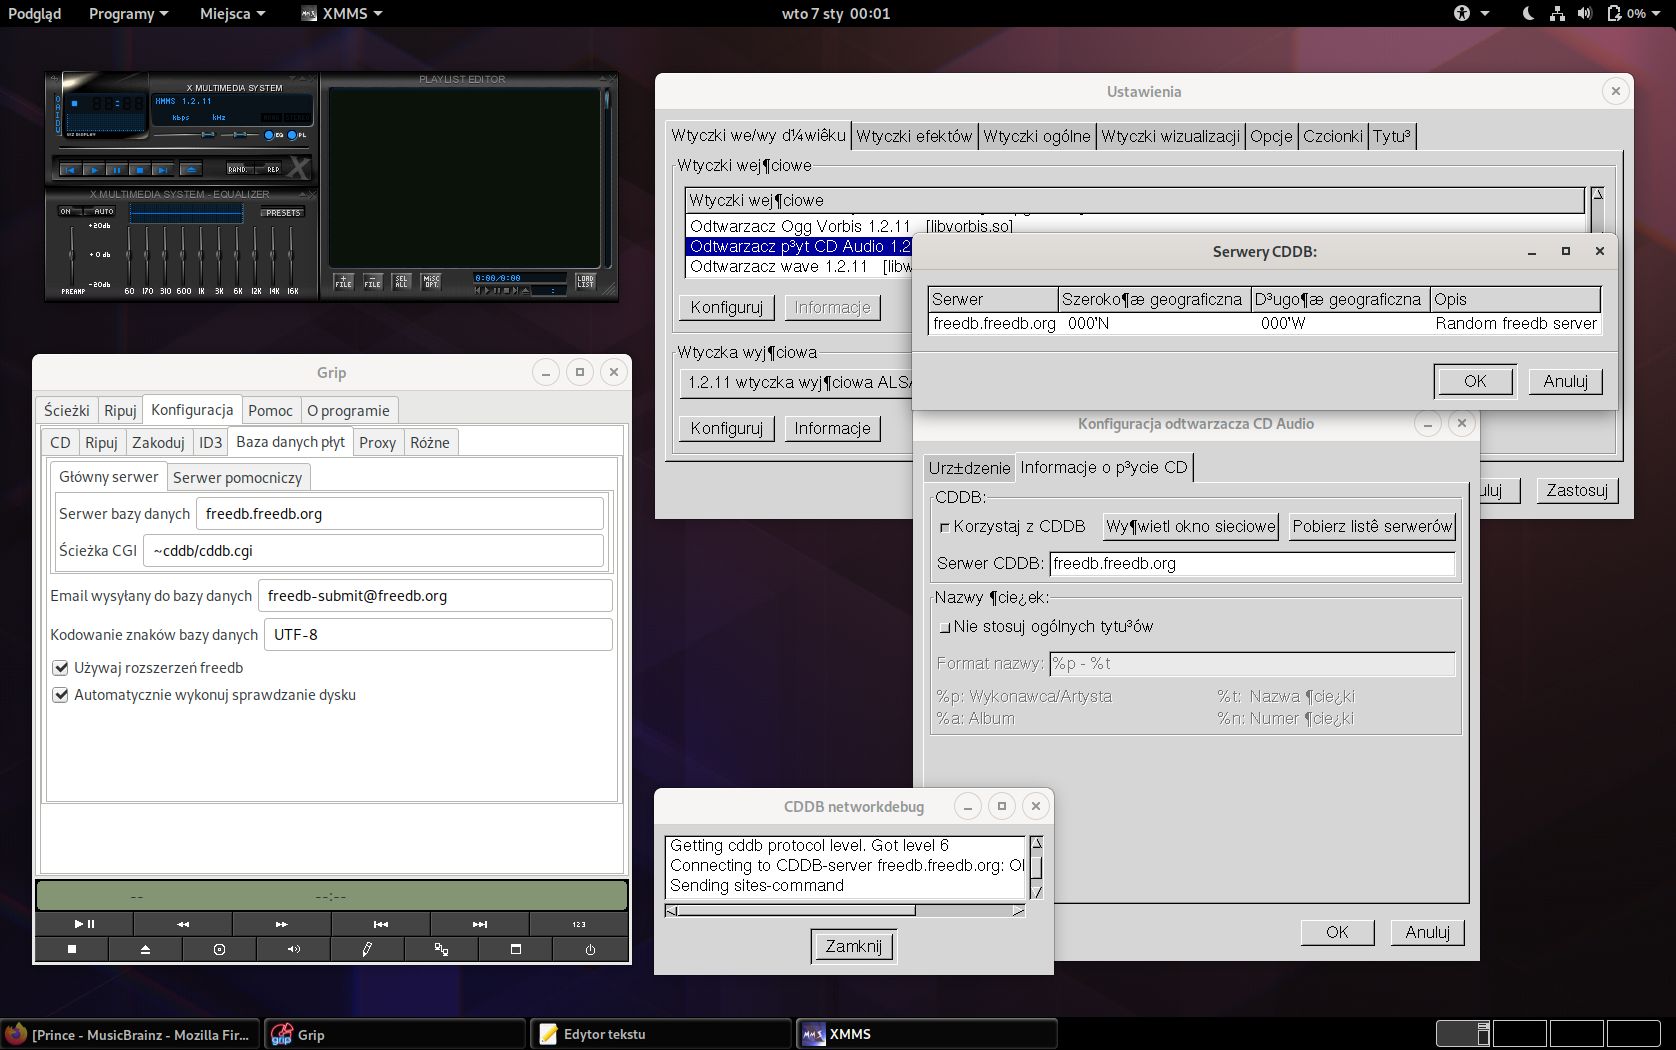Click the stop square icon in Grip
Viewport: 1676px width, 1050px height.
pyautogui.click(x=72, y=949)
